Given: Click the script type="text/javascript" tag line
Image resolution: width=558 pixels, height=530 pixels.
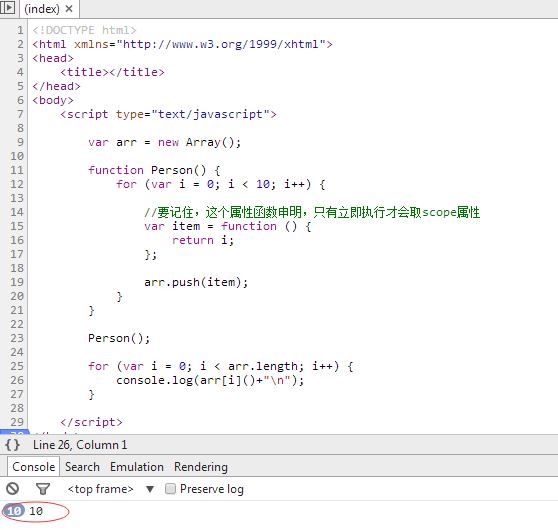Looking at the screenshot, I should pyautogui.click(x=168, y=114).
